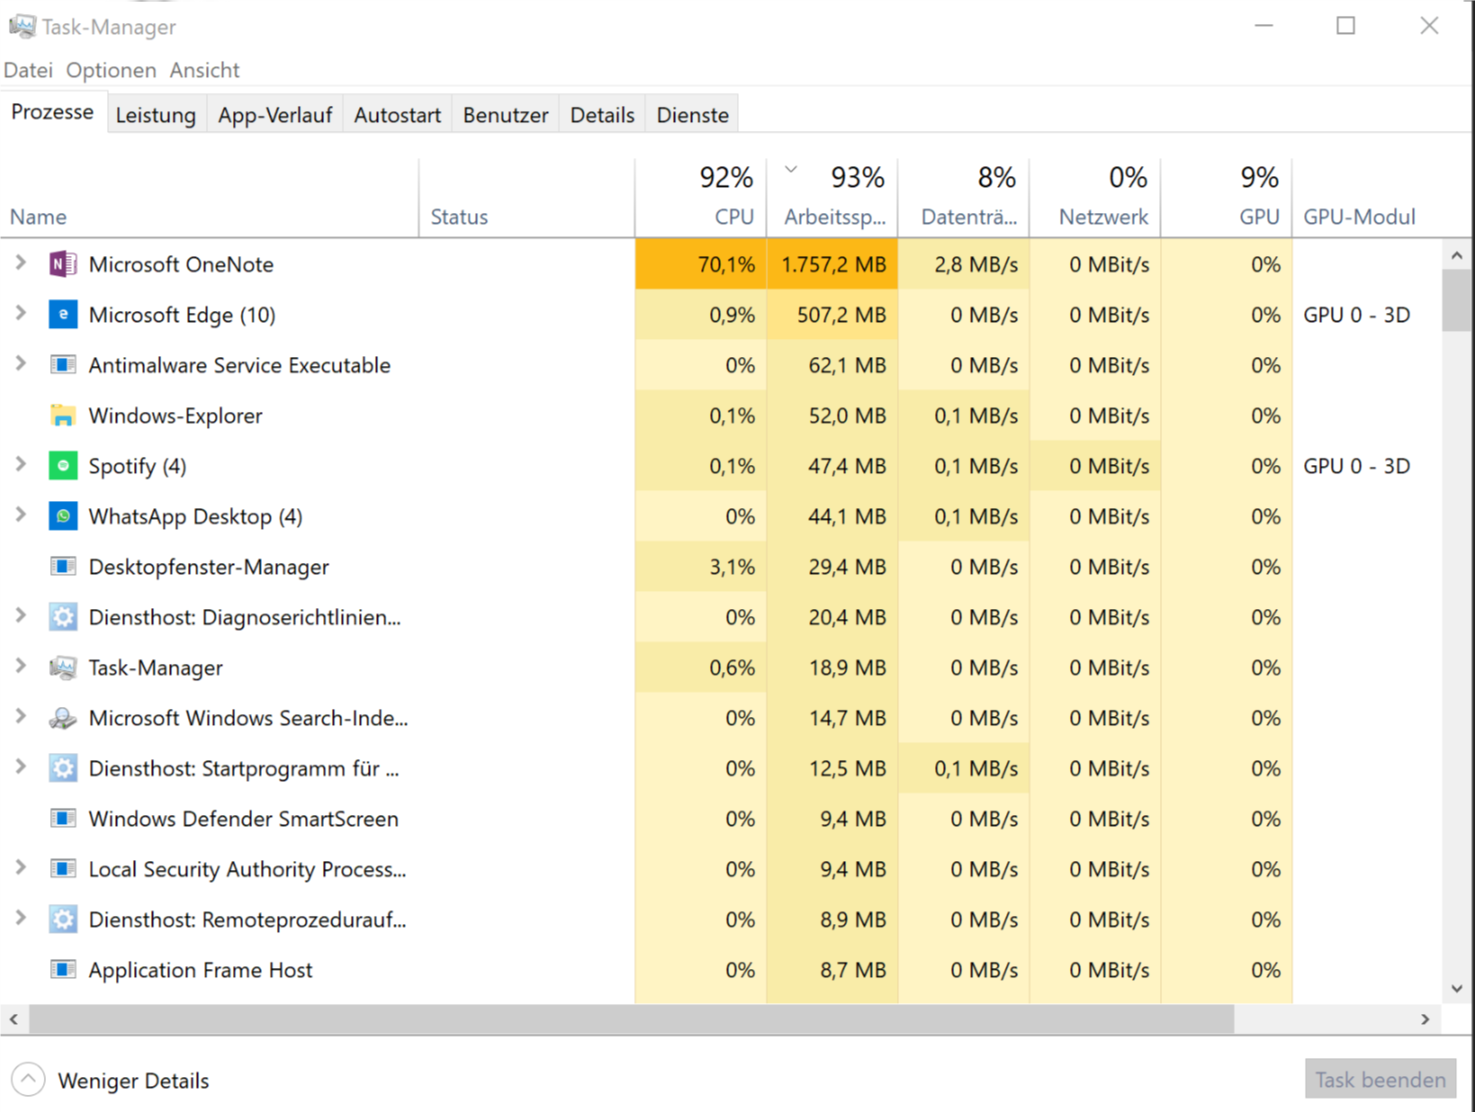Click the 2,8 MB/s disk value
1475x1112 pixels.
pyautogui.click(x=964, y=264)
